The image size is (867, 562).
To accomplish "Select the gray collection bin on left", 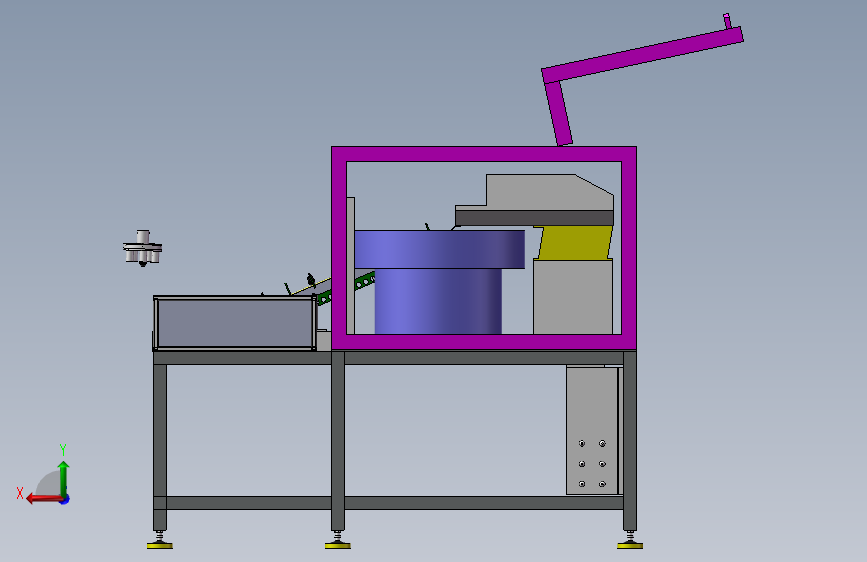I will (235, 323).
